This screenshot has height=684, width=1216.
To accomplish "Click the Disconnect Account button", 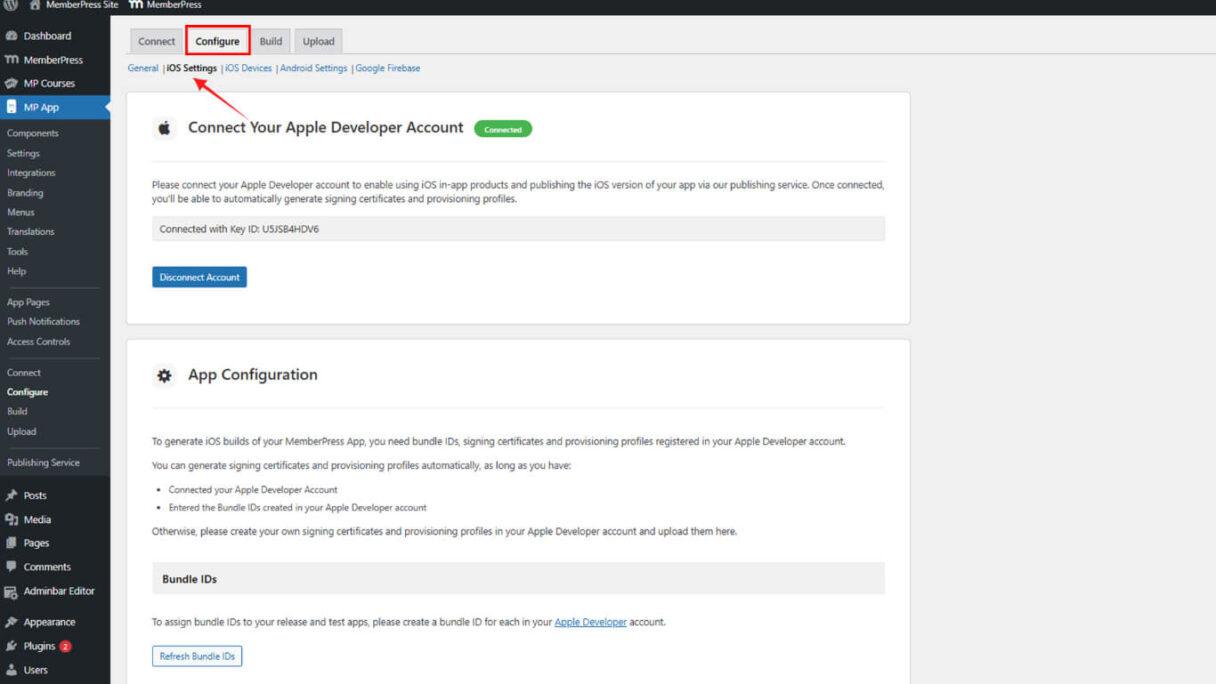I will pyautogui.click(x=199, y=277).
